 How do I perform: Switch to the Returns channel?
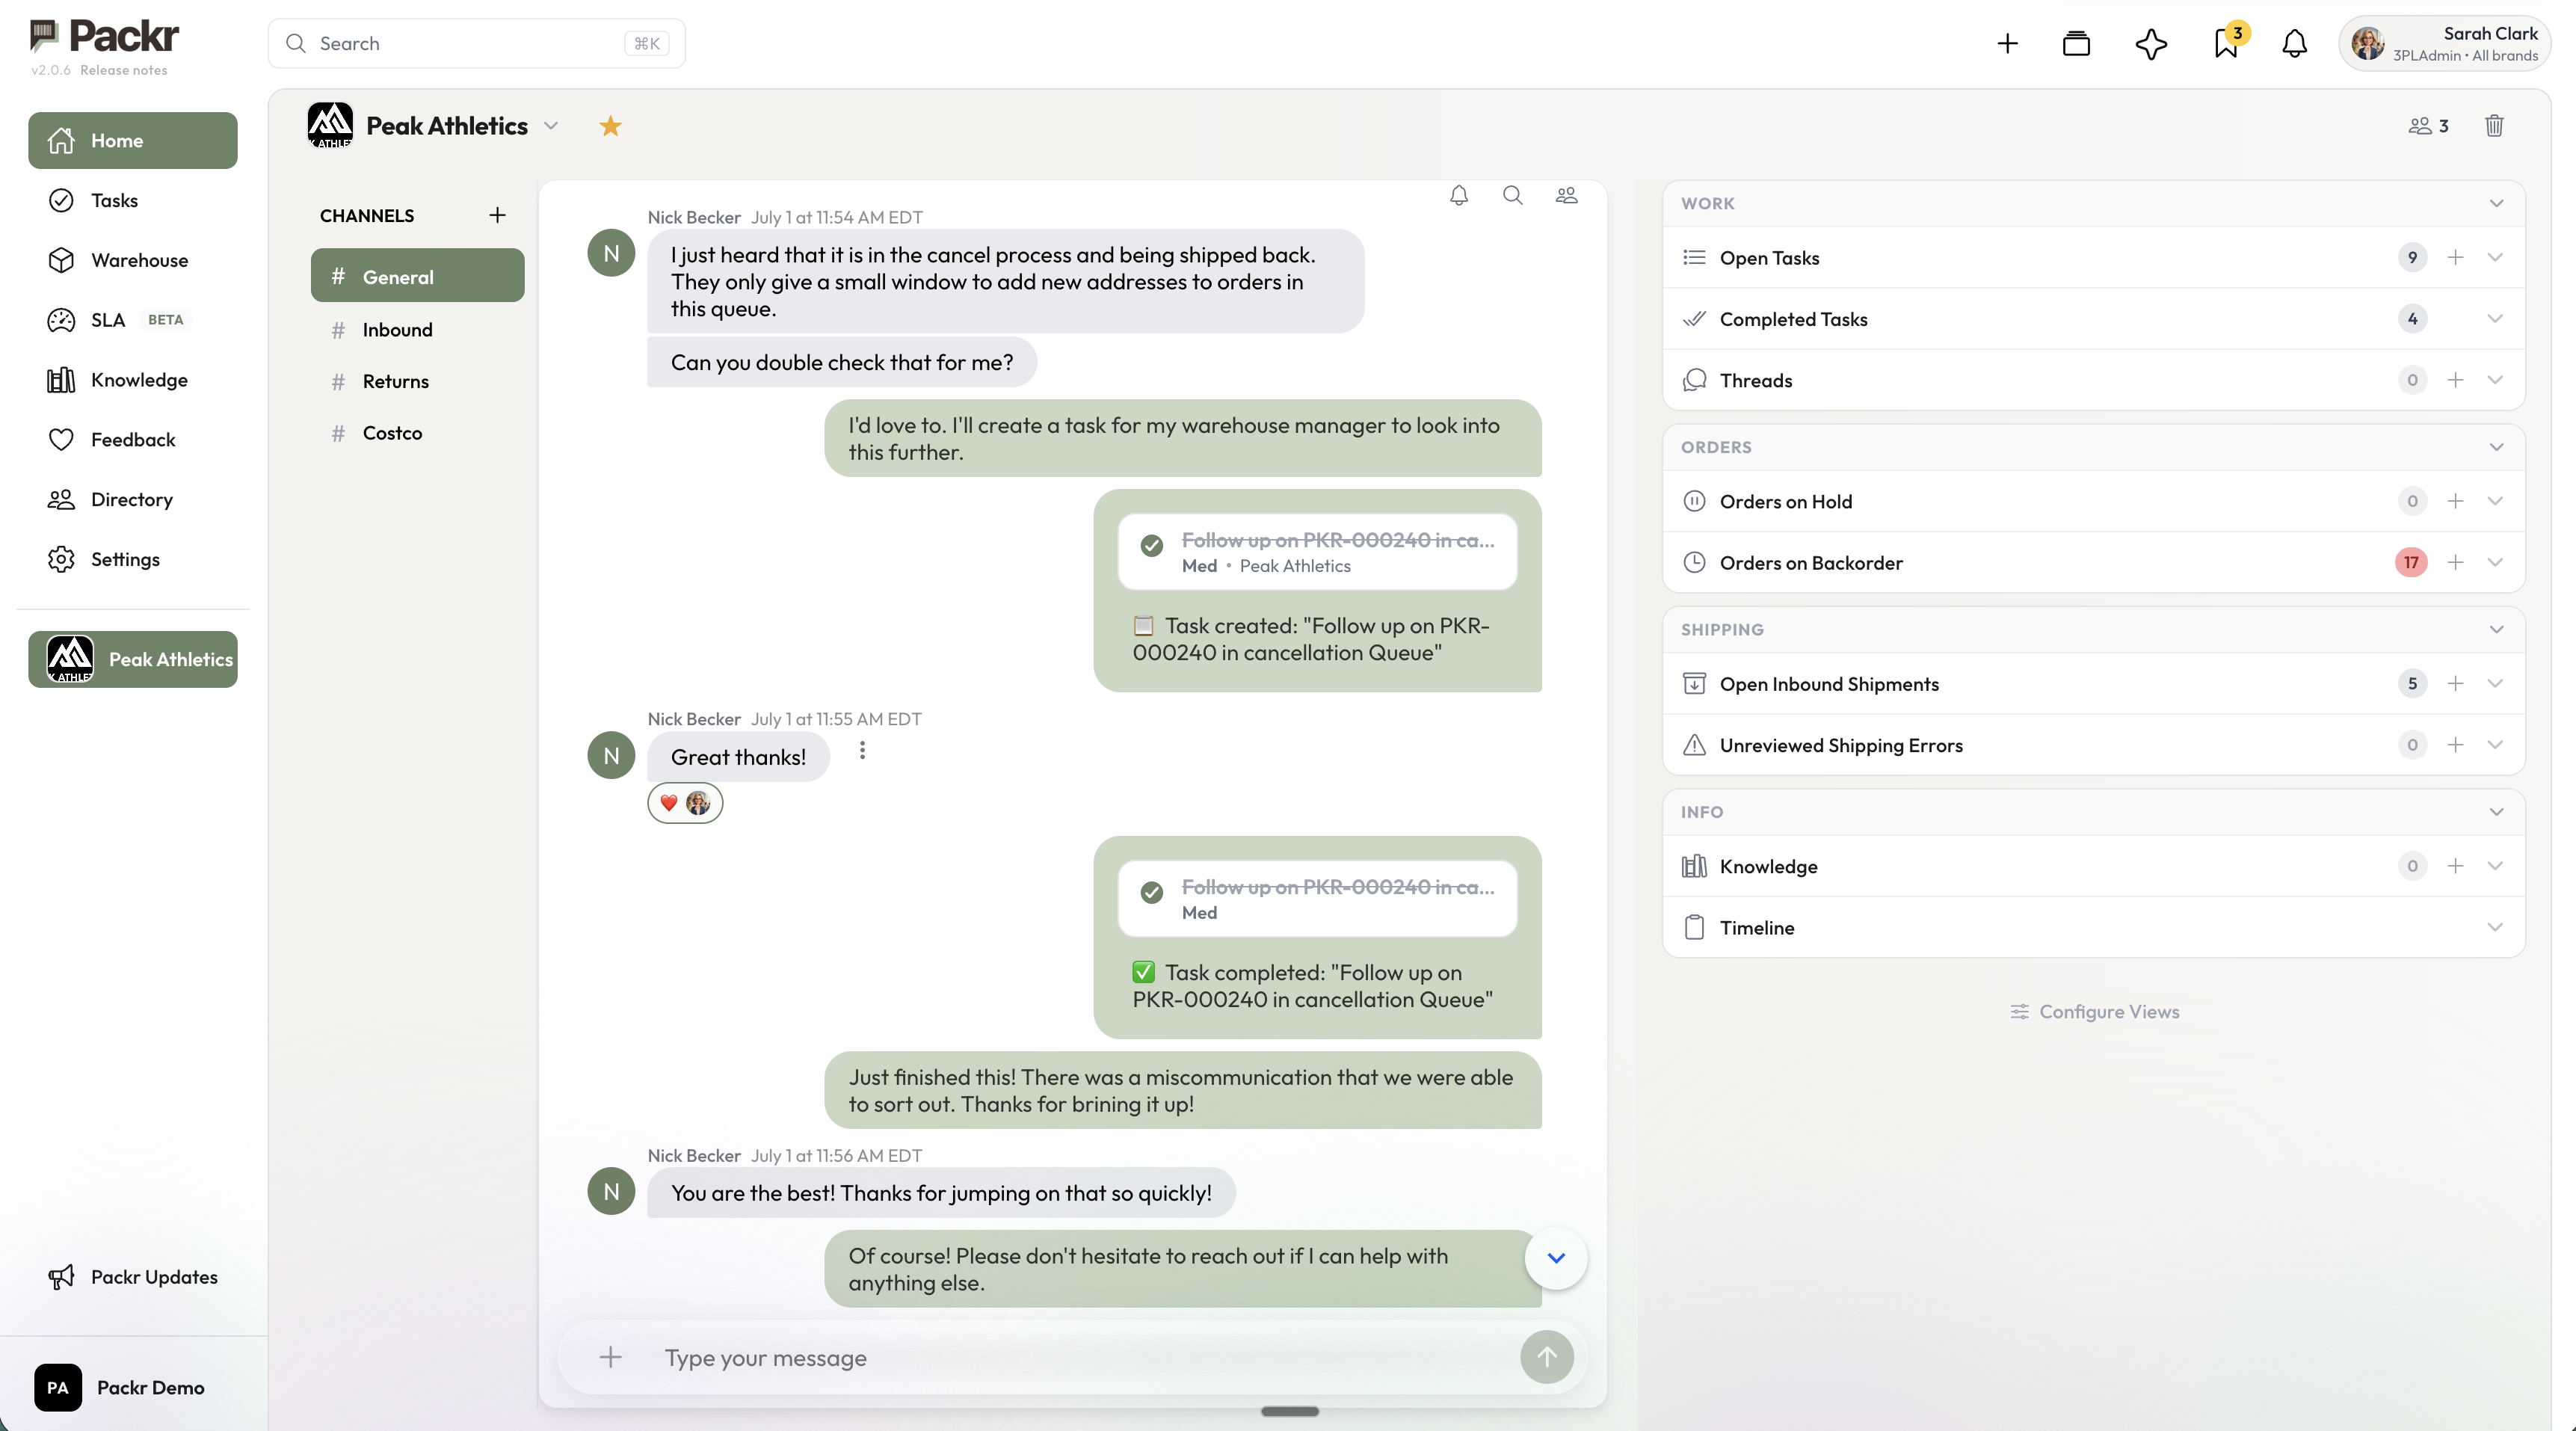click(x=417, y=381)
